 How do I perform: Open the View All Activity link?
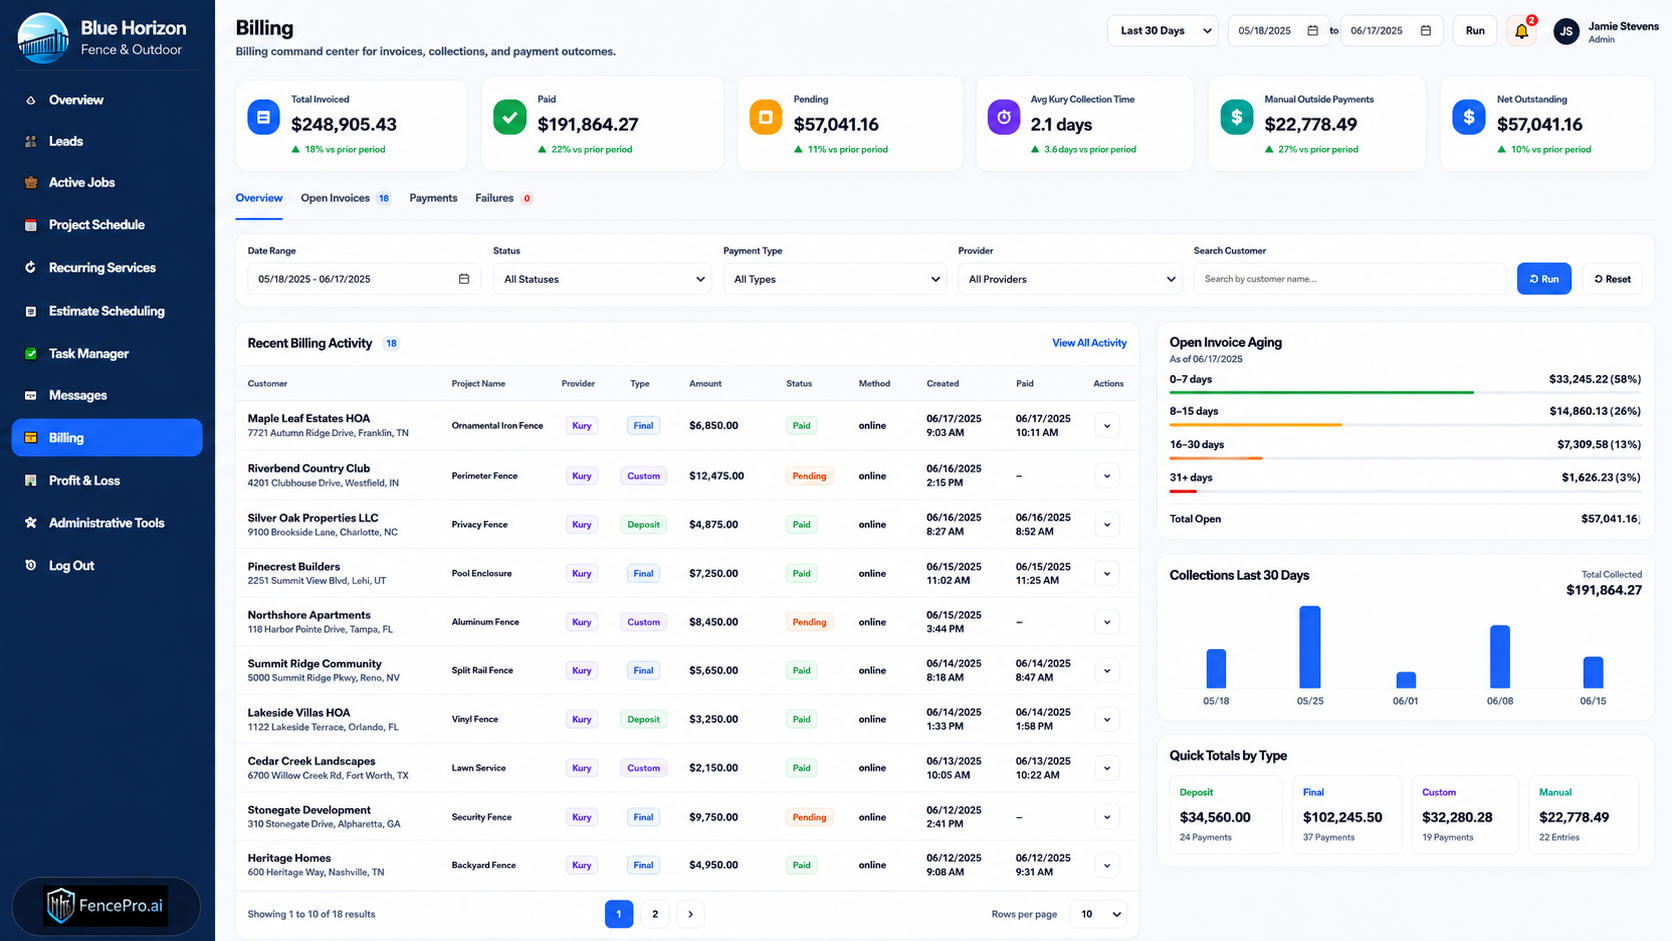(x=1089, y=343)
